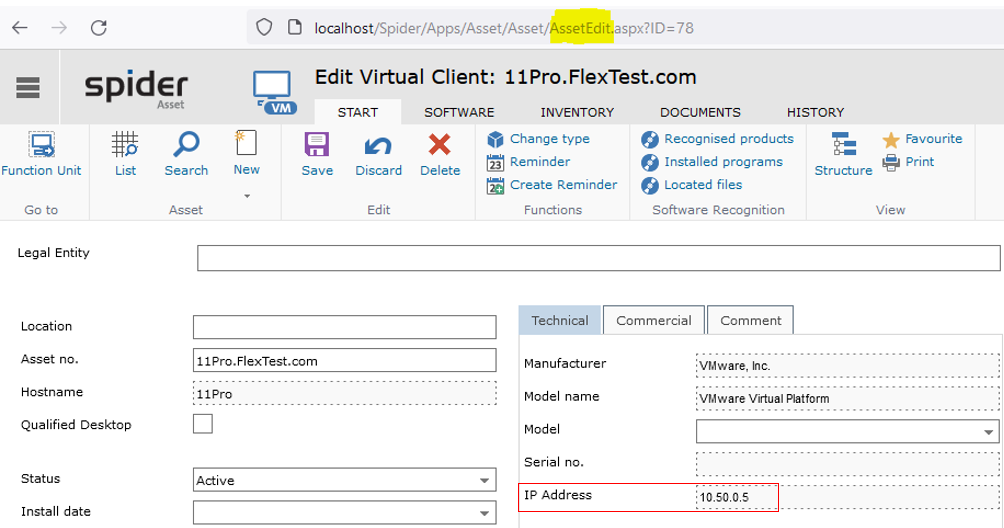Discard the current edits
The height and width of the screenshot is (528, 1004).
pyautogui.click(x=378, y=154)
